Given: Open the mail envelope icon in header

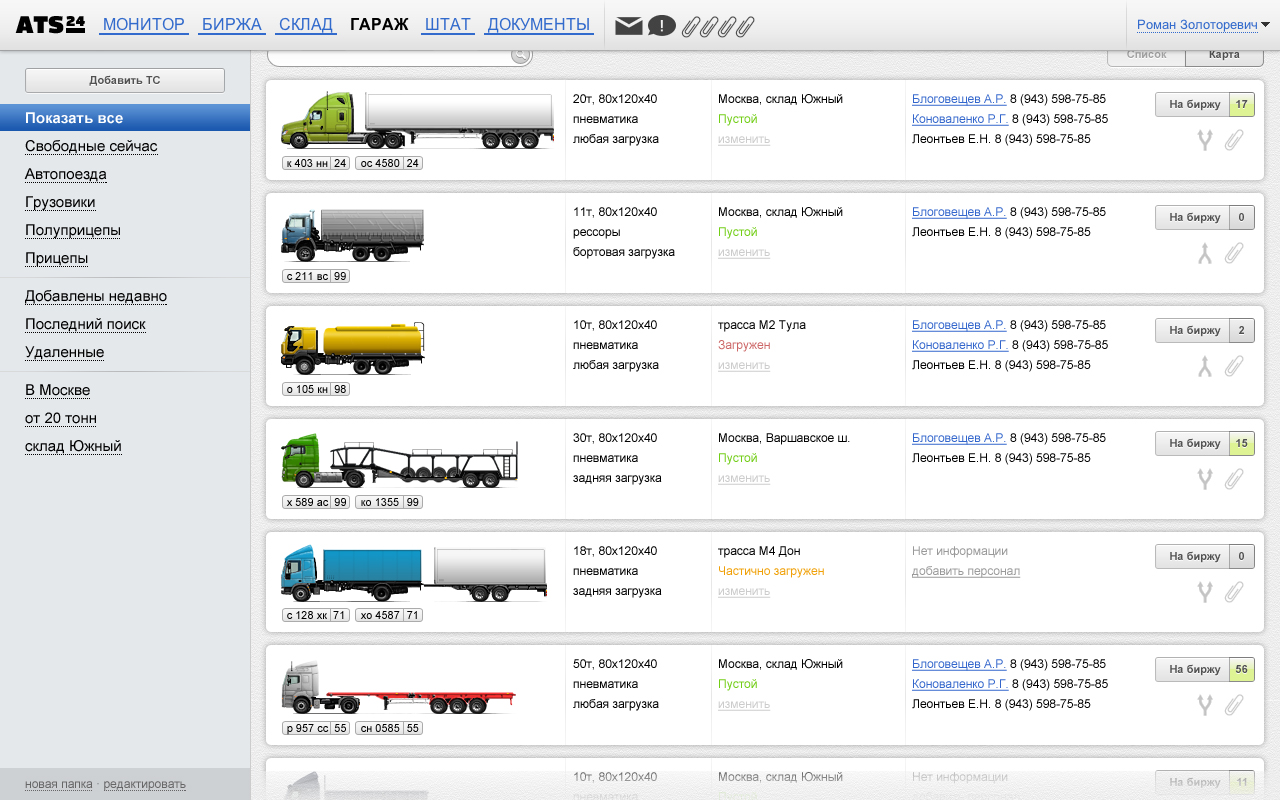Looking at the screenshot, I should [628, 26].
